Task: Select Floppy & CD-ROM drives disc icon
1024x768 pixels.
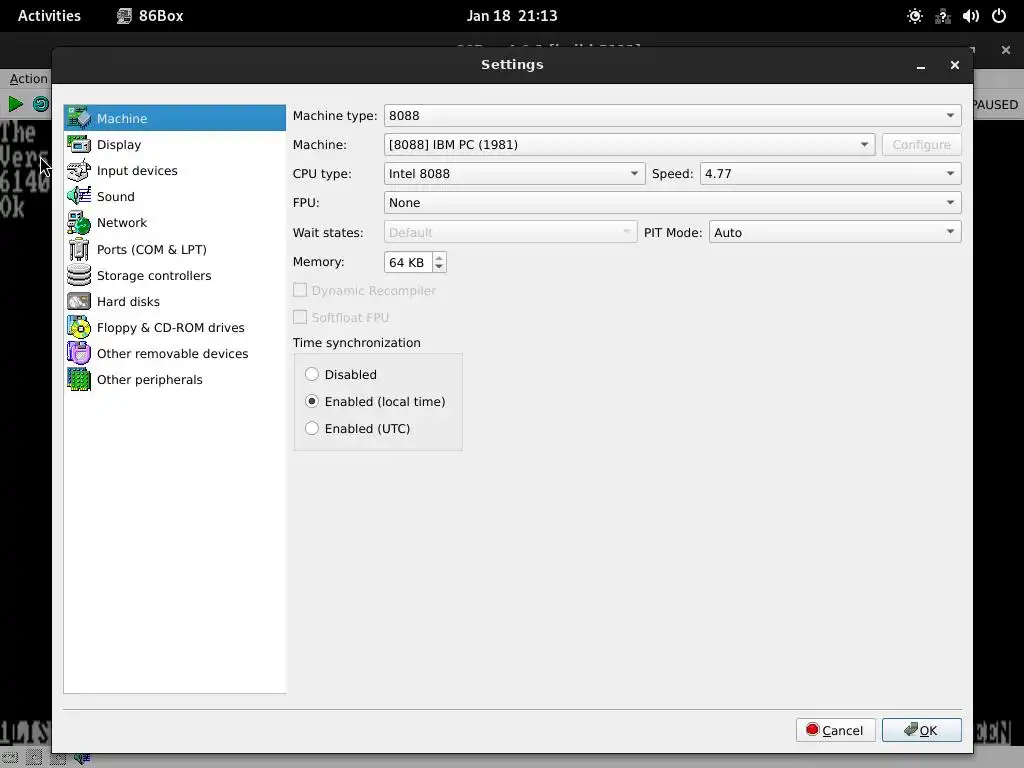Action: pyautogui.click(x=79, y=327)
